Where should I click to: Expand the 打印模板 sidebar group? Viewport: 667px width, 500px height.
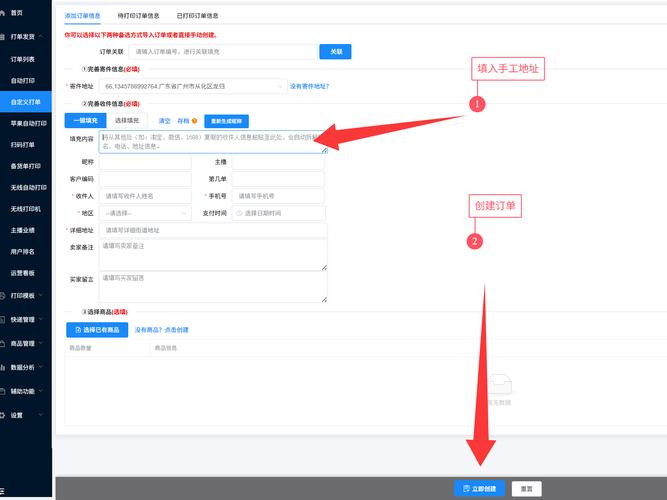(26, 295)
